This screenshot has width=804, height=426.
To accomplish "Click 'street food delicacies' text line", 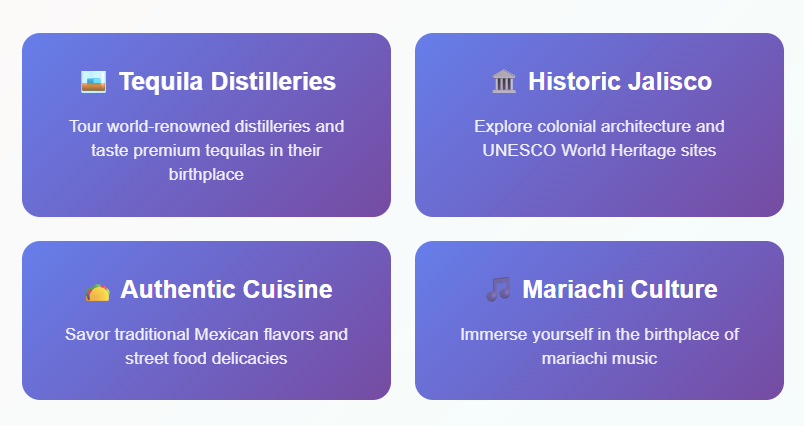I will click(206, 358).
